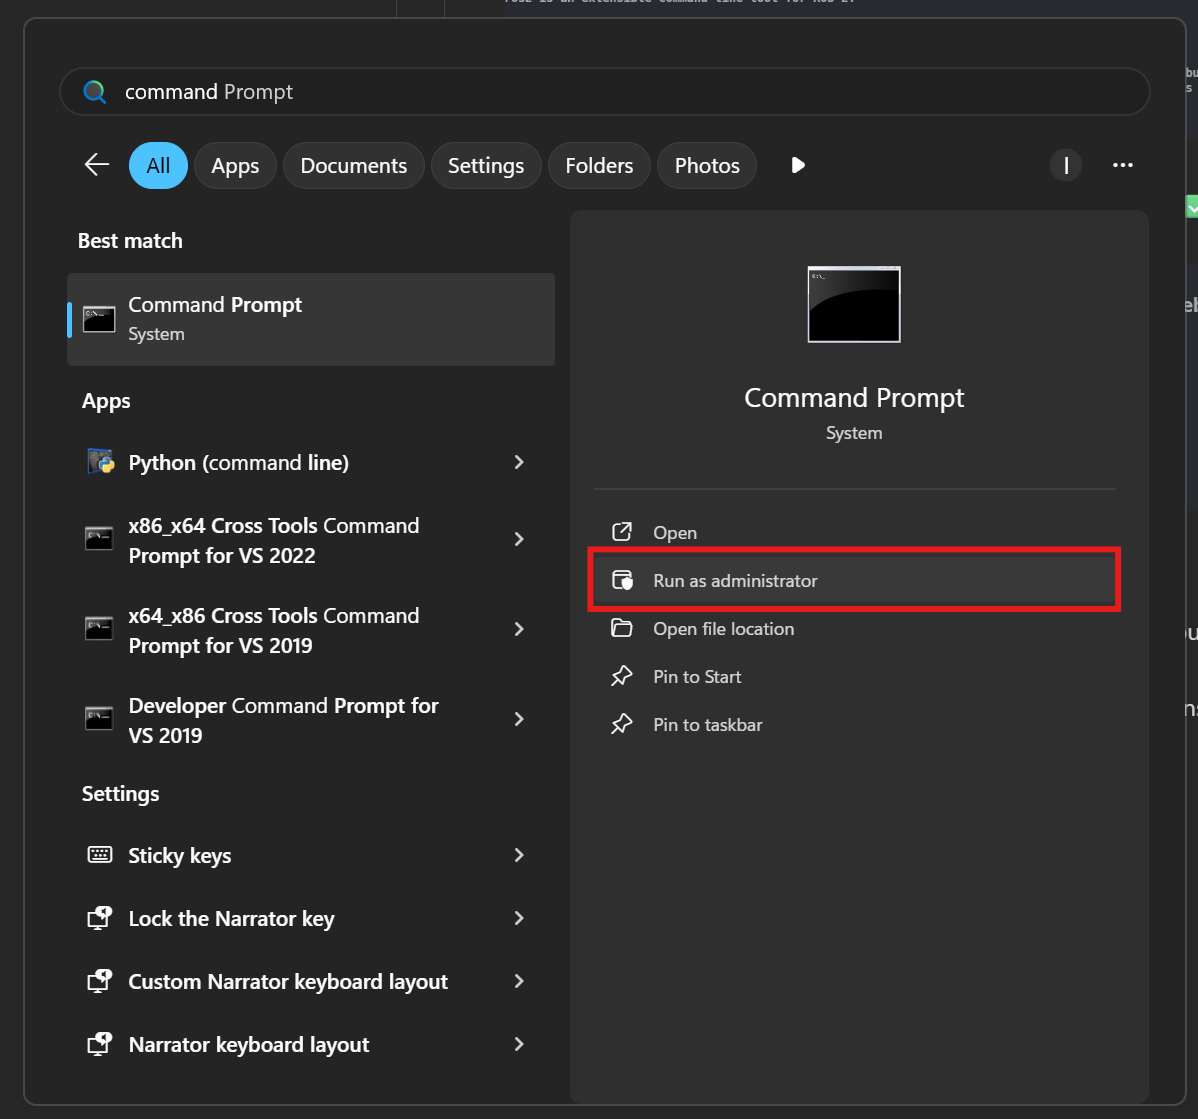Select Sticky keys settings result
Screen dimensions: 1198x1119
(180, 855)
